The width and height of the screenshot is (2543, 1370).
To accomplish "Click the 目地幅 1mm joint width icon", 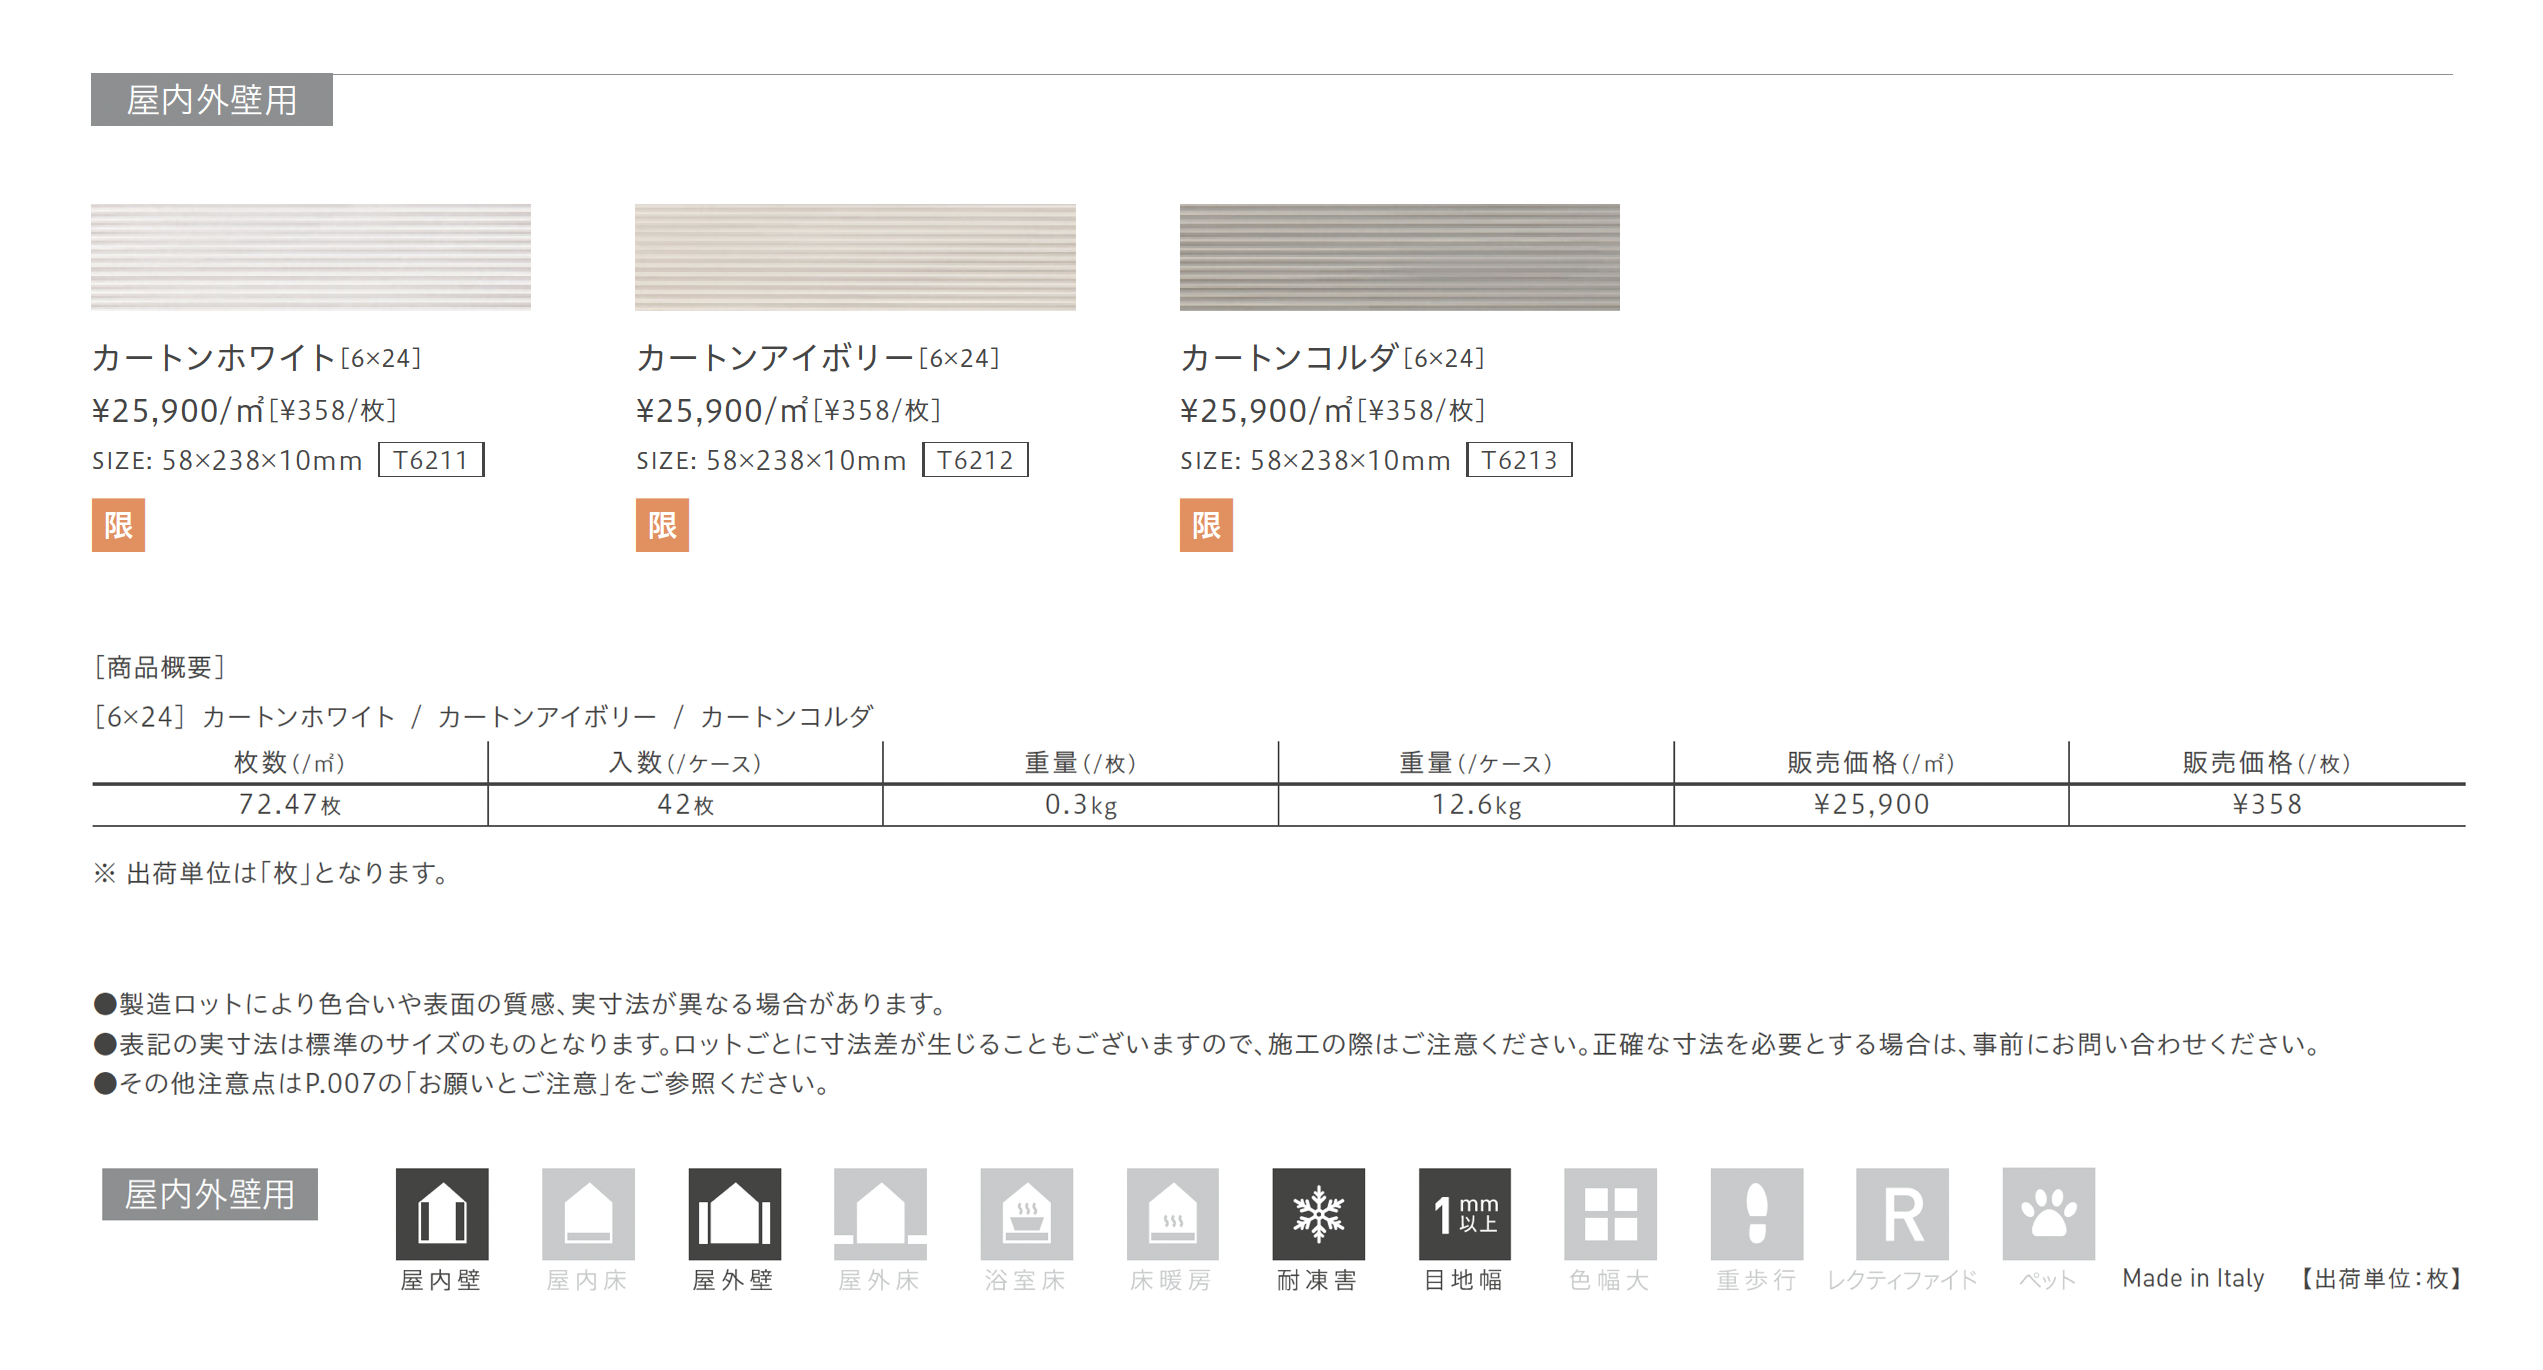I will click(x=1464, y=1213).
